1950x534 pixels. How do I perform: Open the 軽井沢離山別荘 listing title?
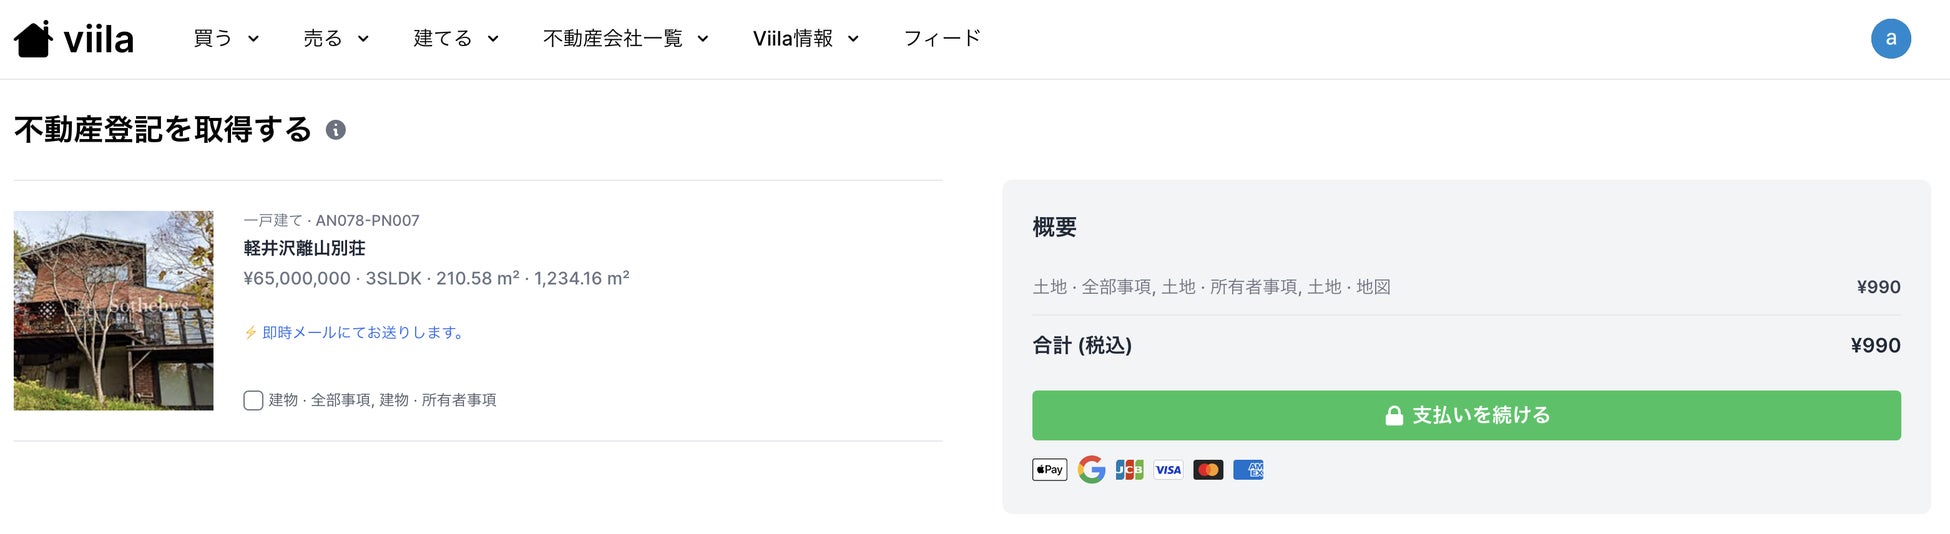click(x=304, y=248)
